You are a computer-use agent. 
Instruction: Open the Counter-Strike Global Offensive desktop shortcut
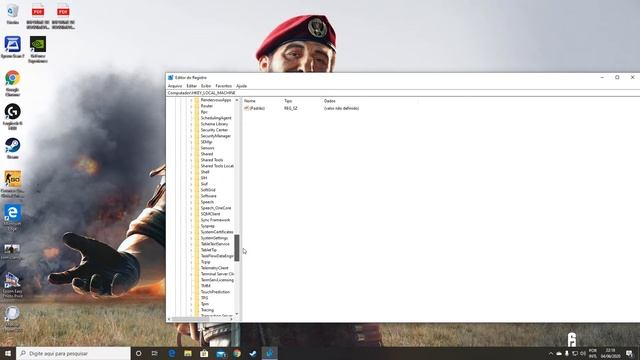click(x=13, y=184)
